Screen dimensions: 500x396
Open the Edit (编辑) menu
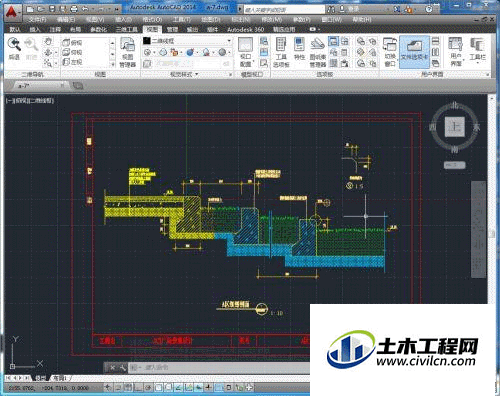[66, 20]
